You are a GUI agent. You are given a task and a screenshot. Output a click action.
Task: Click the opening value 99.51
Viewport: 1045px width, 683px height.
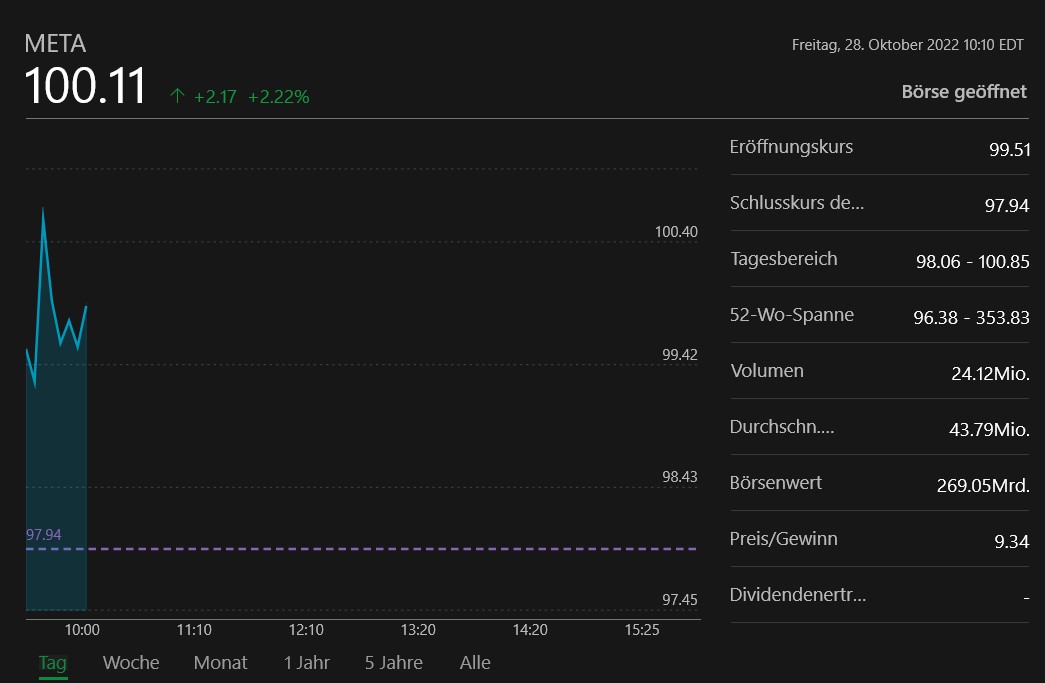[1010, 149]
